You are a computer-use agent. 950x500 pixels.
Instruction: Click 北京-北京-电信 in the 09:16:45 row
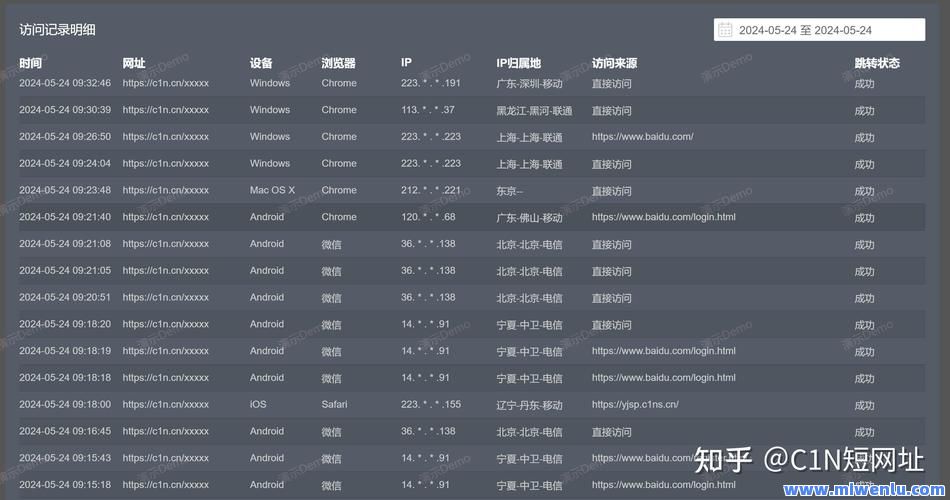pyautogui.click(x=529, y=432)
